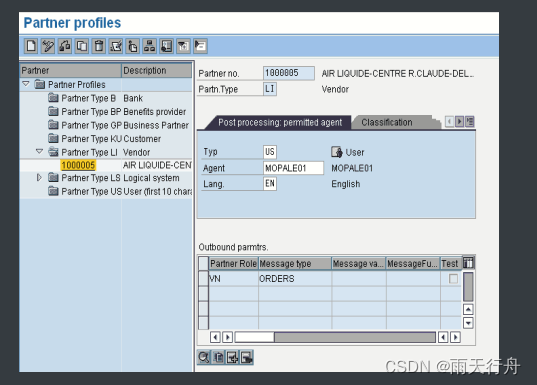The image size is (537, 385).
Task: Click the Create new partner profile icon
Action: (31, 46)
